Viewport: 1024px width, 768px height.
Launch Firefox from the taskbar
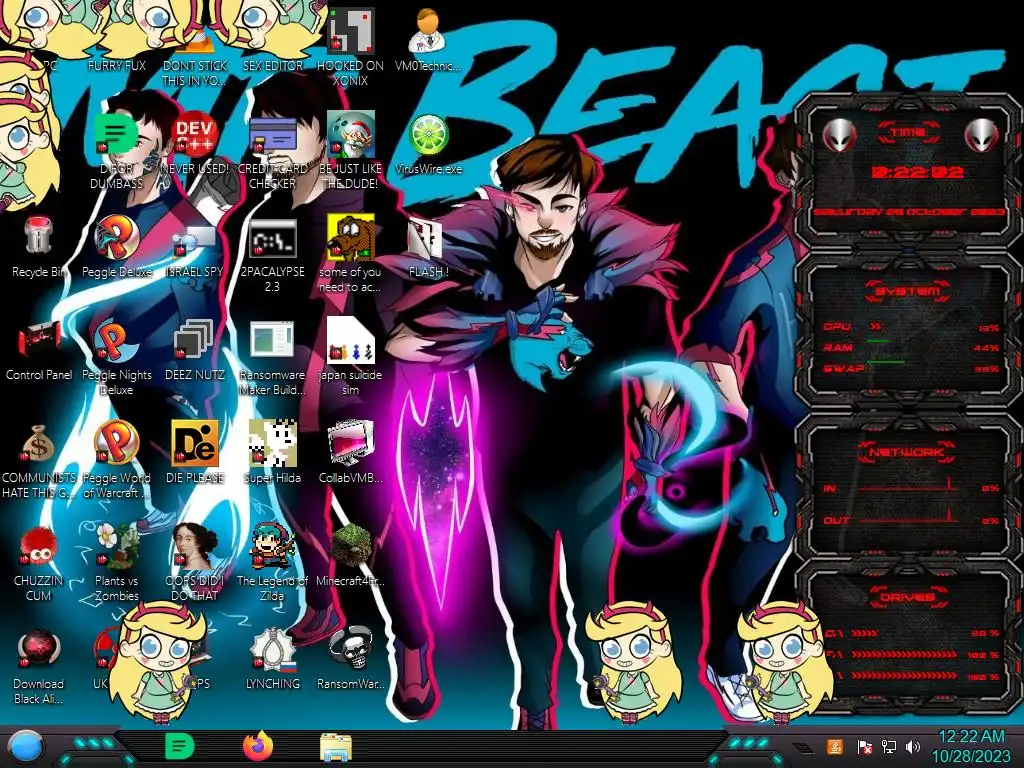coord(257,746)
